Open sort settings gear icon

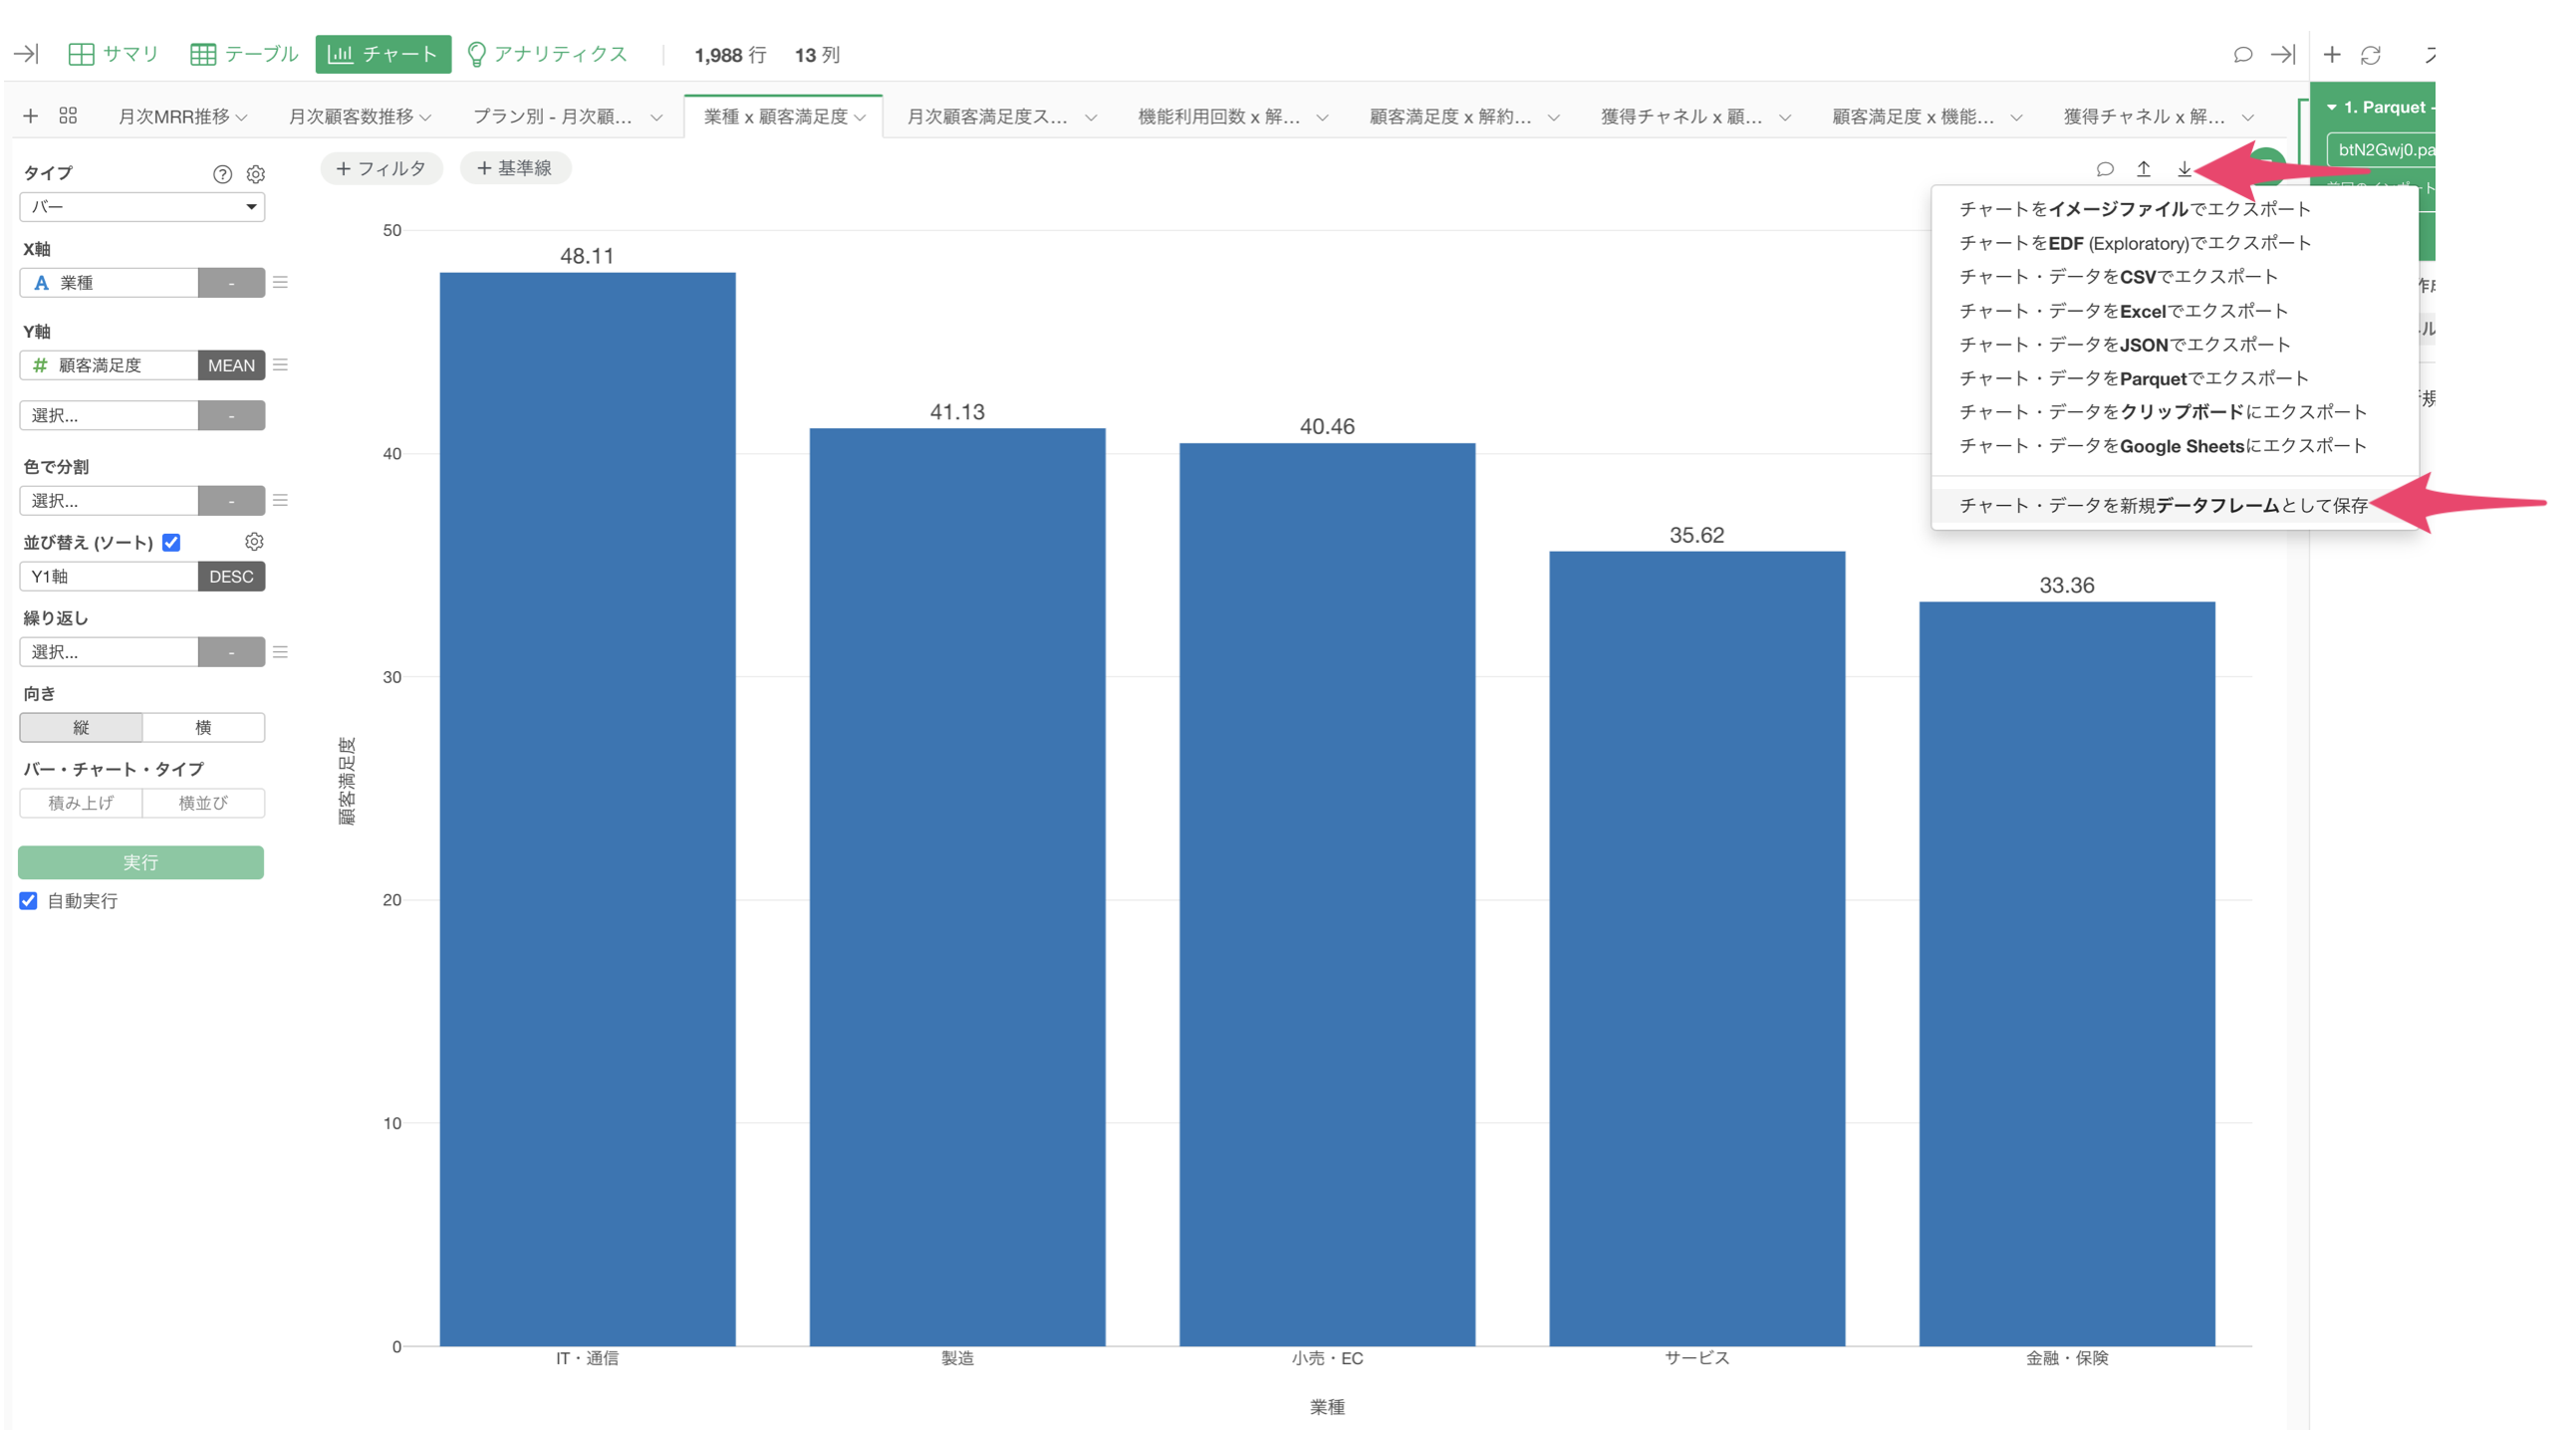point(254,541)
